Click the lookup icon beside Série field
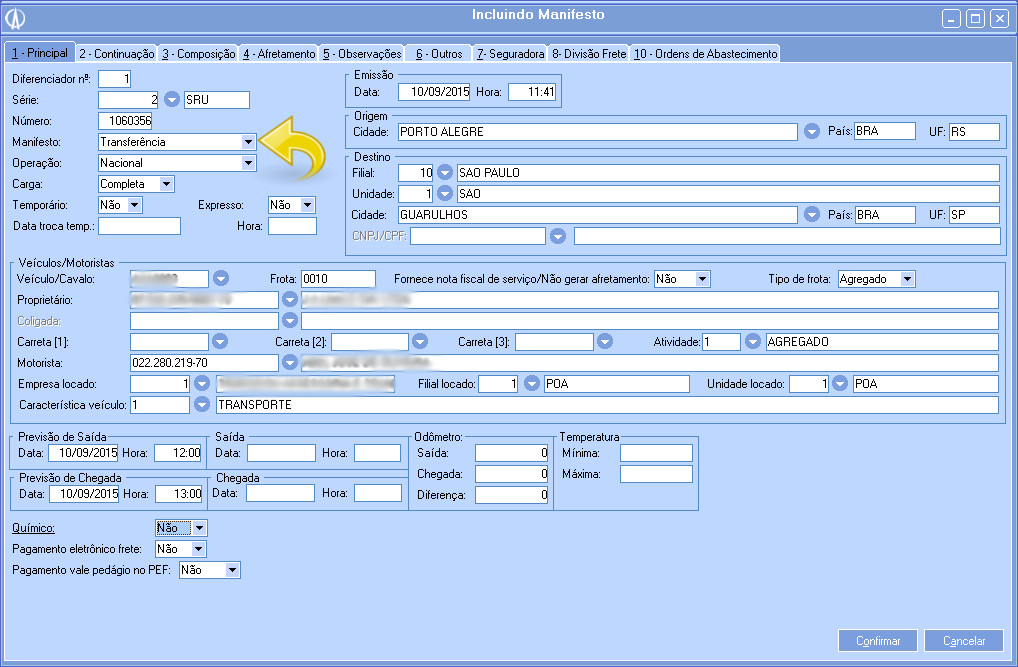 pos(172,100)
